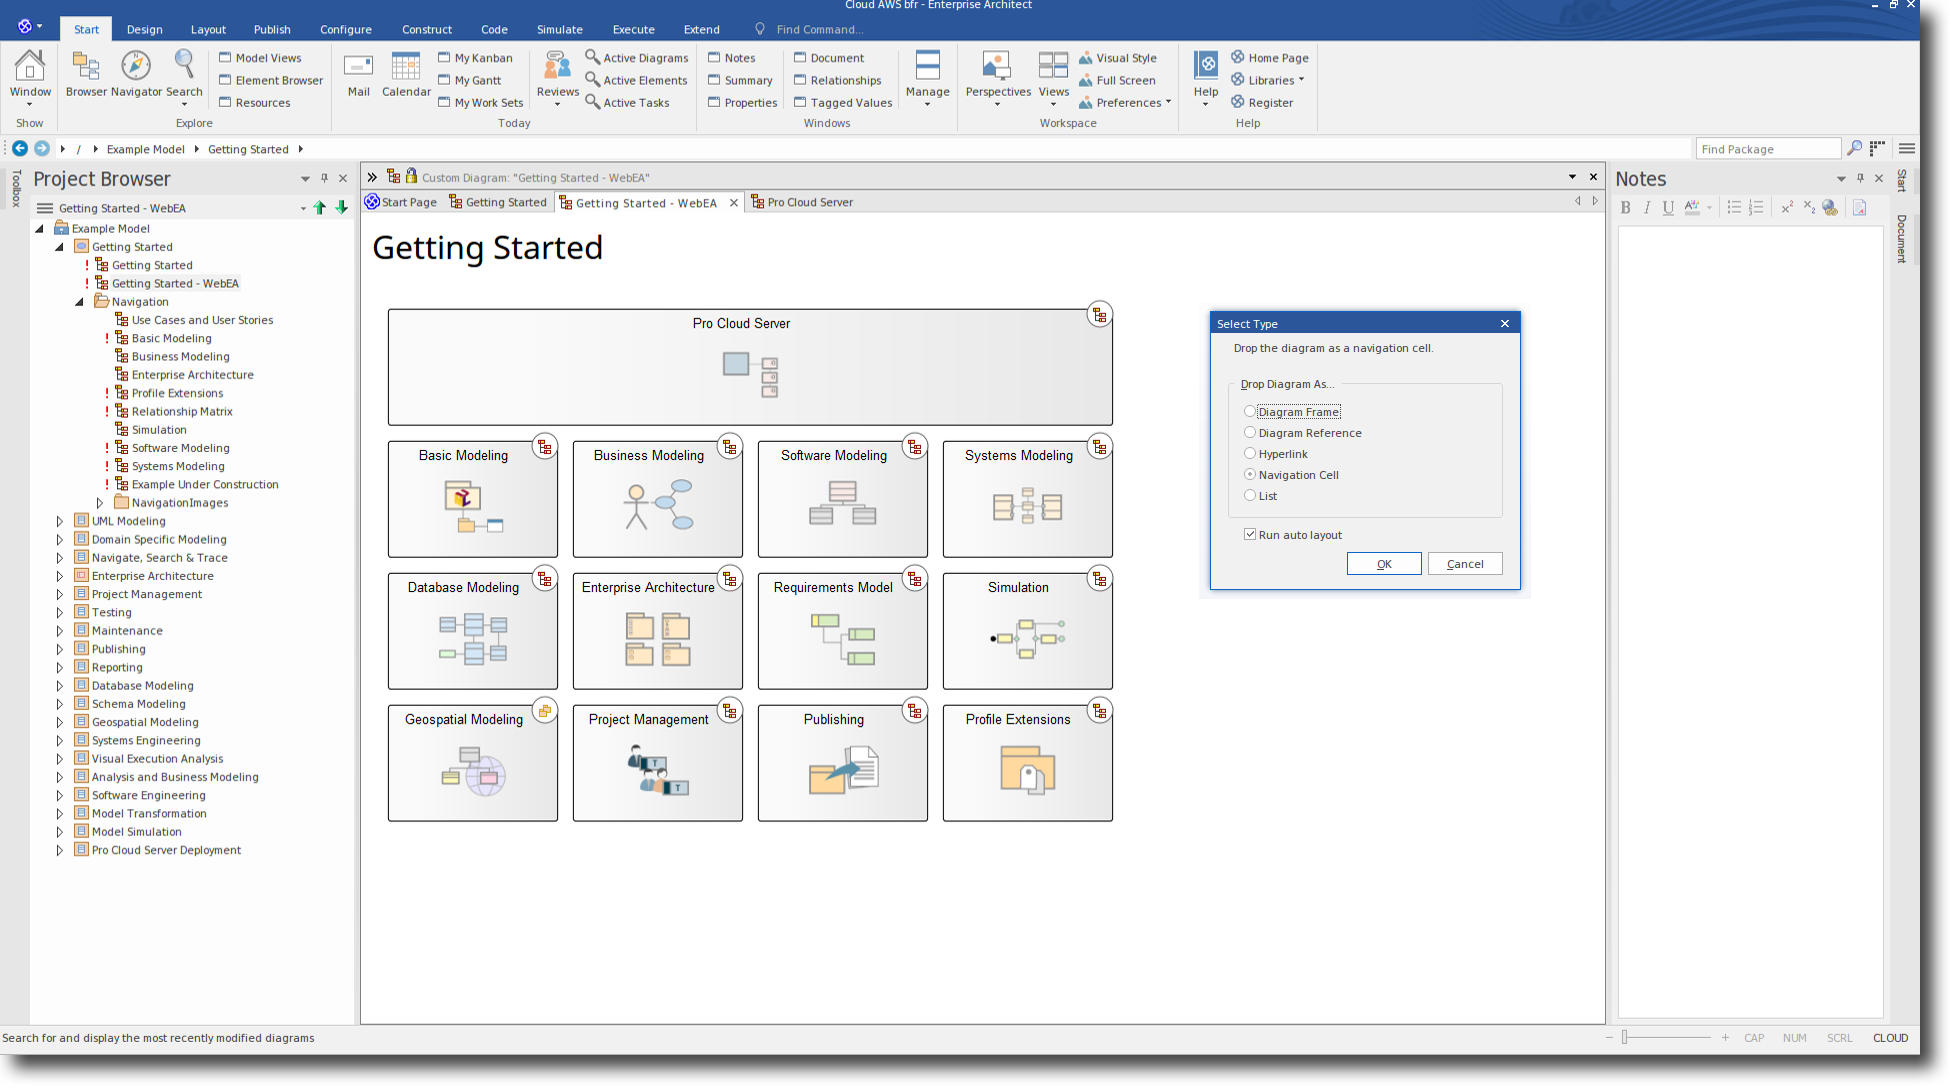1950x1090 pixels.
Task: Click the back navigation arrow icon
Action: tap(20, 148)
